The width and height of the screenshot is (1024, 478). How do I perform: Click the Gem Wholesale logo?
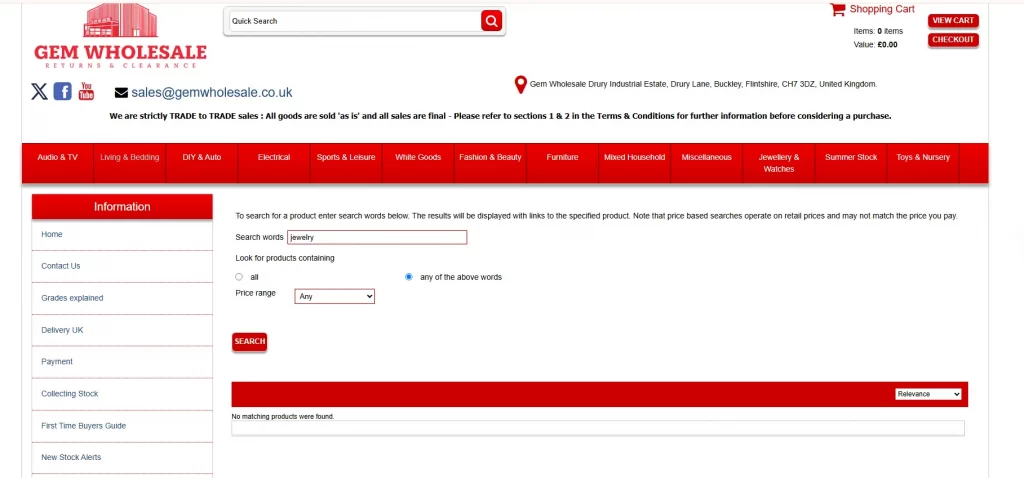[120, 35]
